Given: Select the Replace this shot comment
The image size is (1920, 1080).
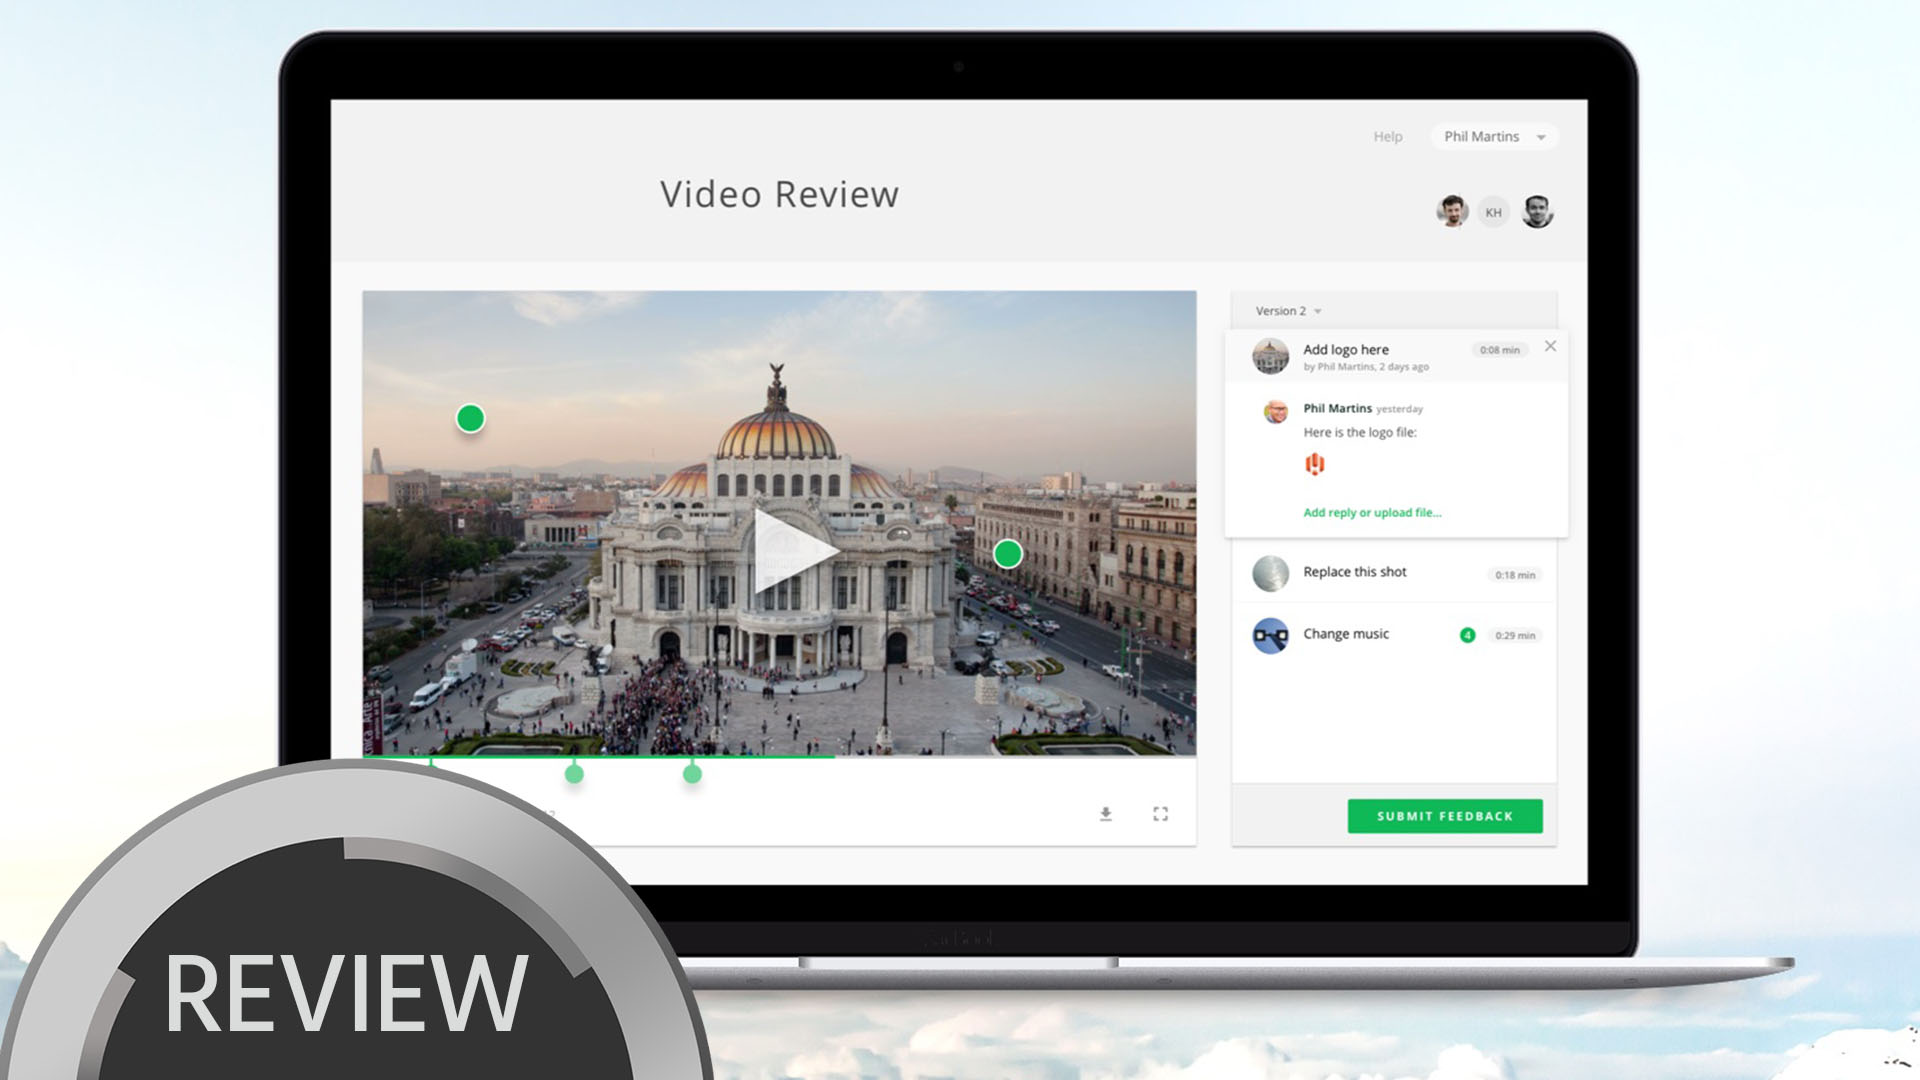Looking at the screenshot, I should tap(1394, 573).
